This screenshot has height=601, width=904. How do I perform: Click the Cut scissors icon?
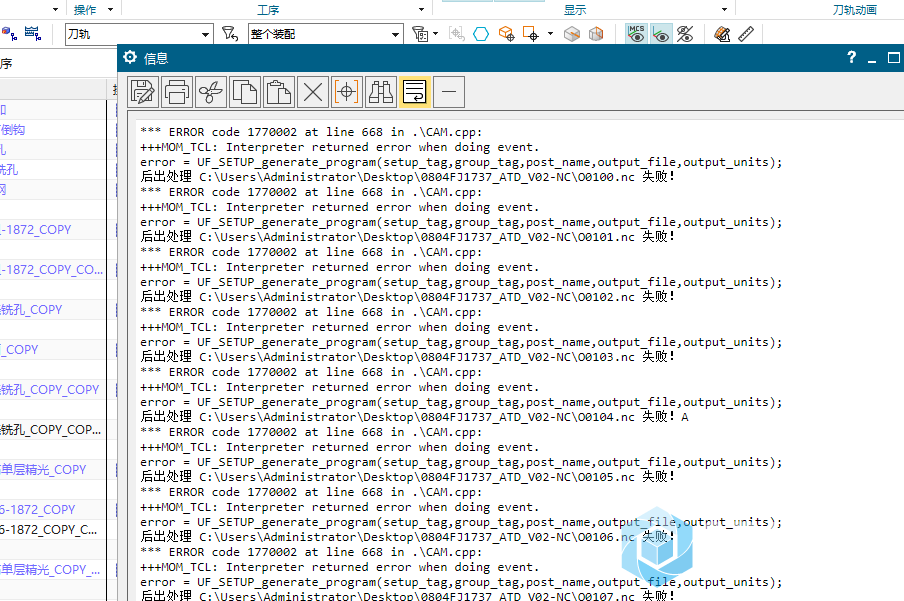211,92
